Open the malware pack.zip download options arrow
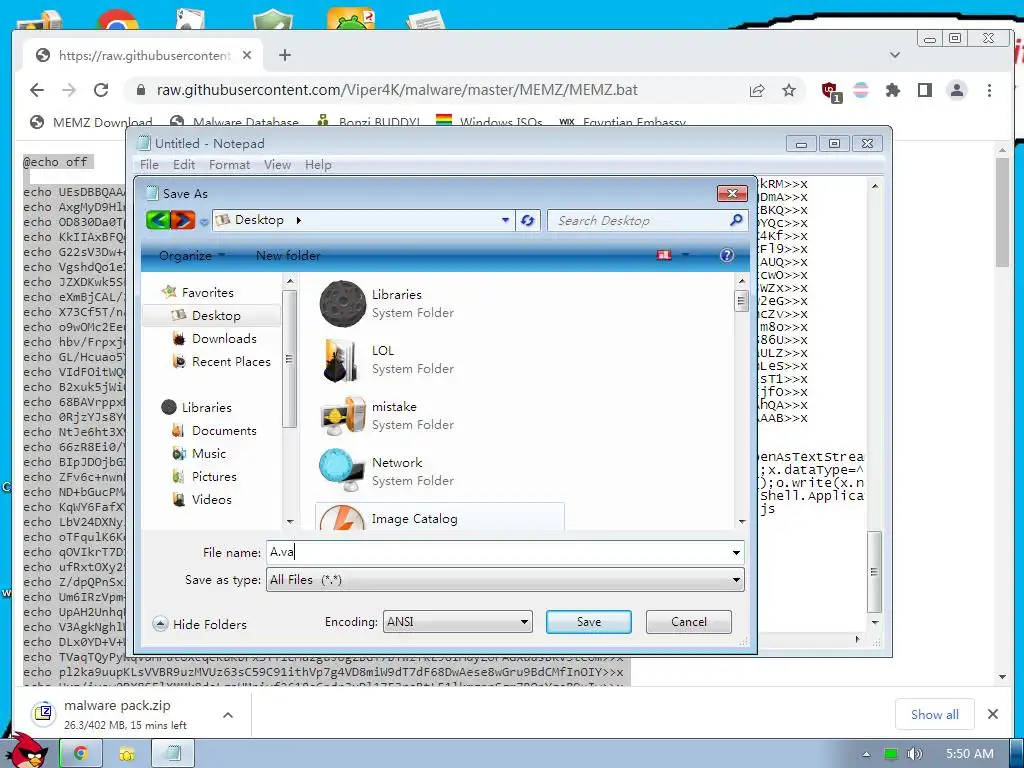 pos(228,715)
